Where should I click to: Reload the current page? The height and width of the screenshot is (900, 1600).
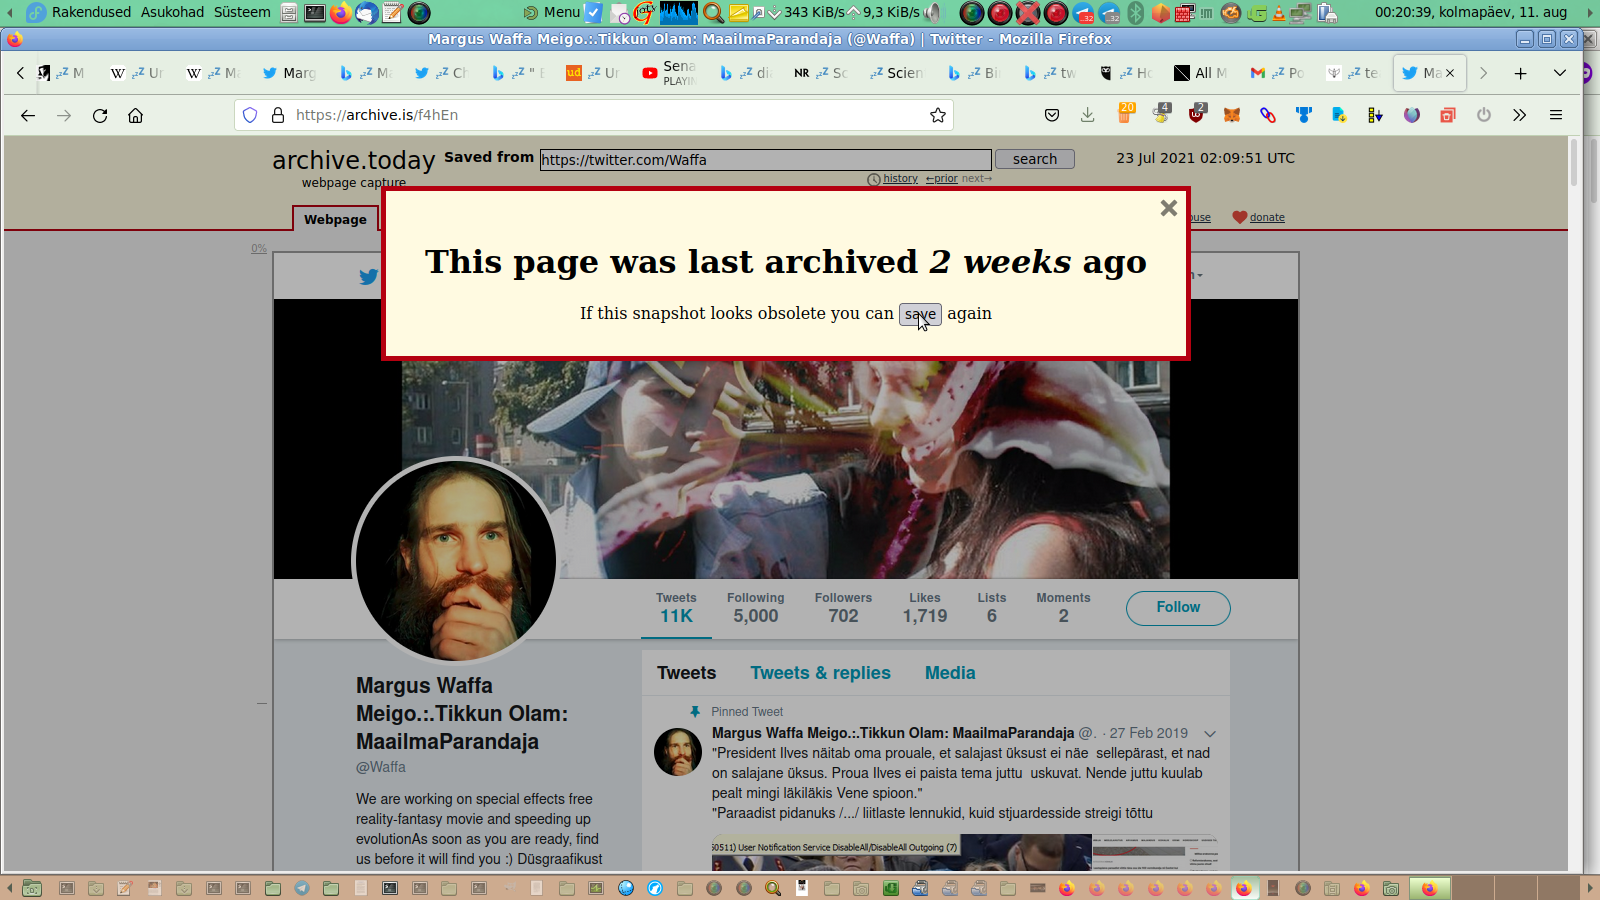[x=100, y=115]
